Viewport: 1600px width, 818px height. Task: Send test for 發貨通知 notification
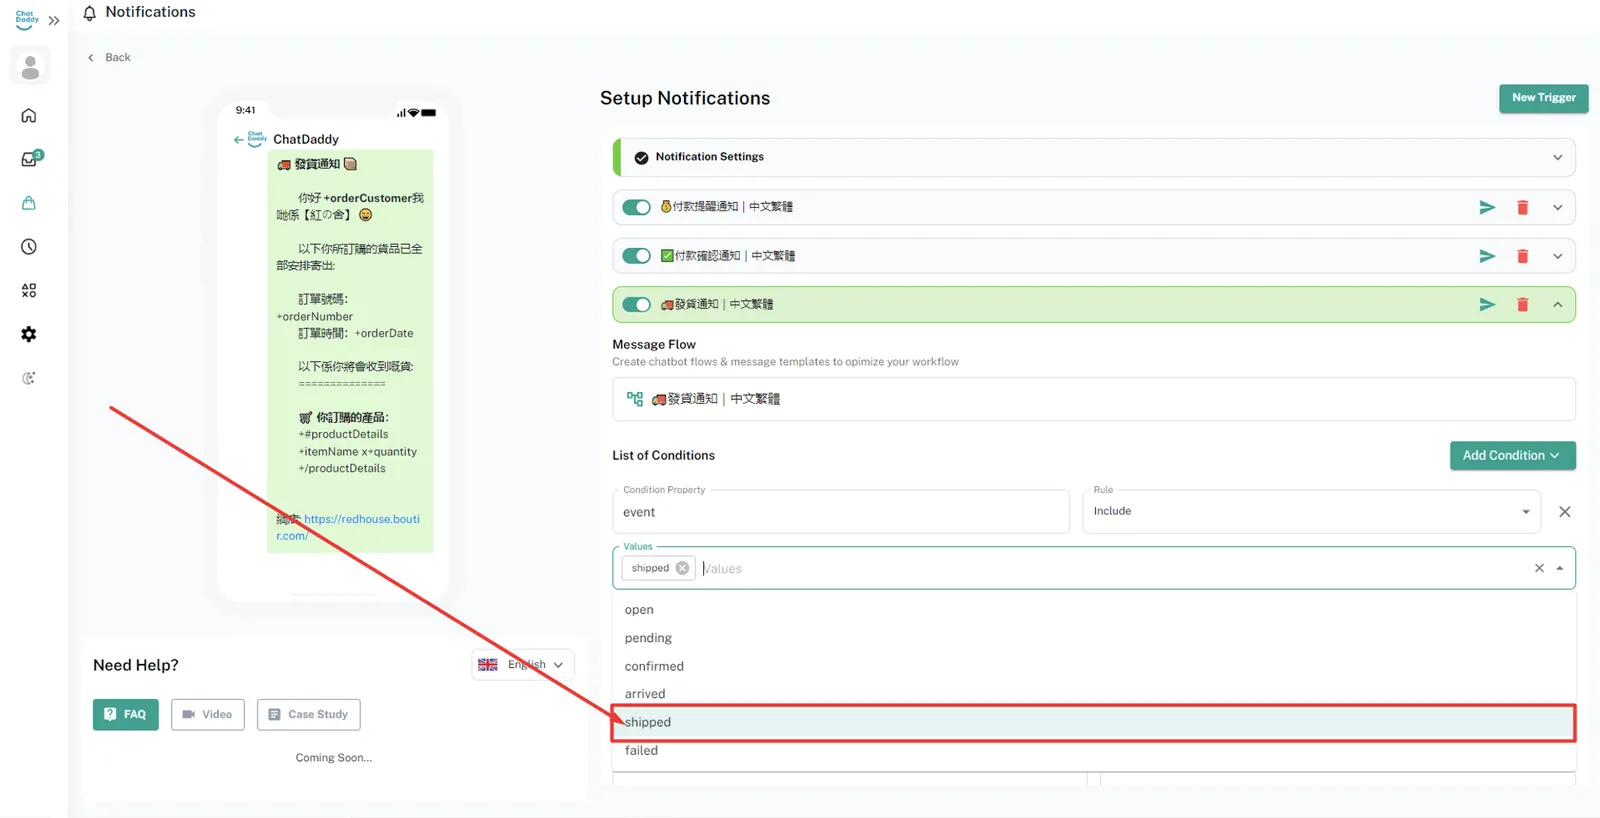tap(1487, 305)
